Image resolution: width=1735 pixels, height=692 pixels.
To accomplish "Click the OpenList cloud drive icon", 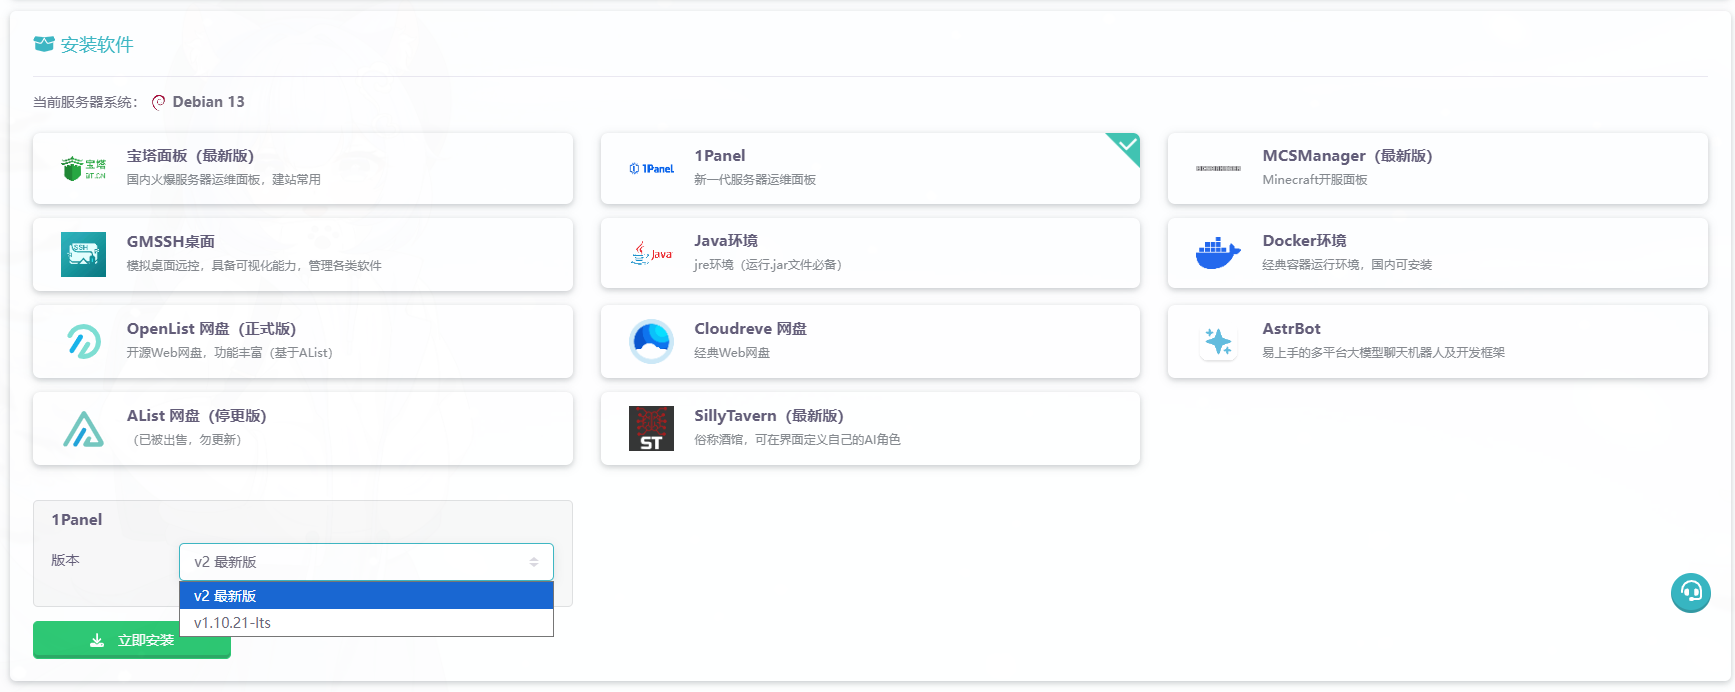I will 83,342.
